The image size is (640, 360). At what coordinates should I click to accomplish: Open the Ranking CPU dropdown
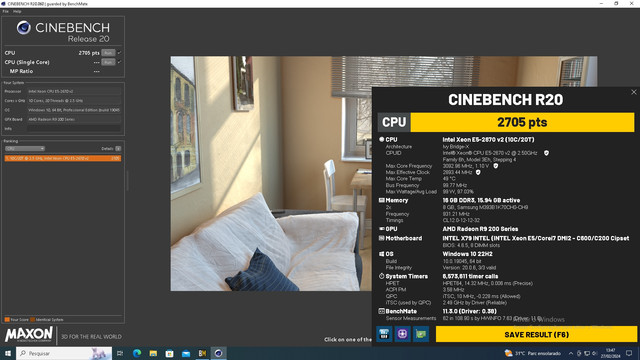tap(24, 149)
